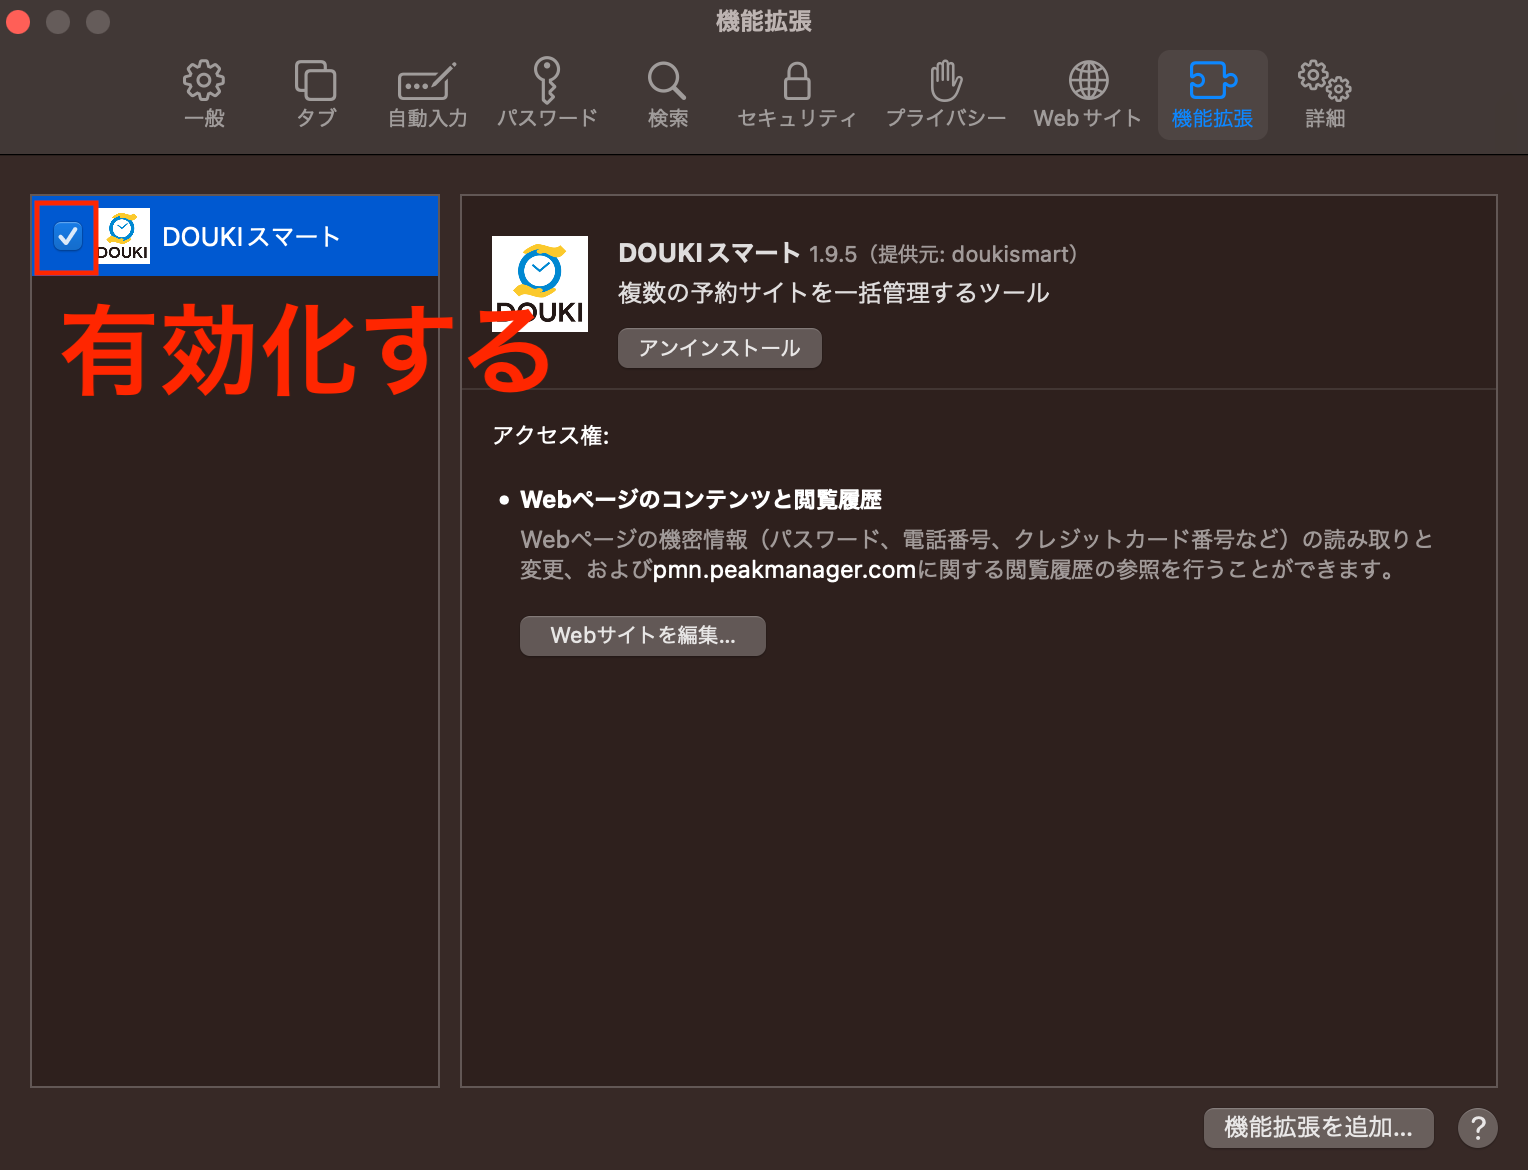Click the アクセス権: label
The width and height of the screenshot is (1528, 1170).
coord(551,436)
